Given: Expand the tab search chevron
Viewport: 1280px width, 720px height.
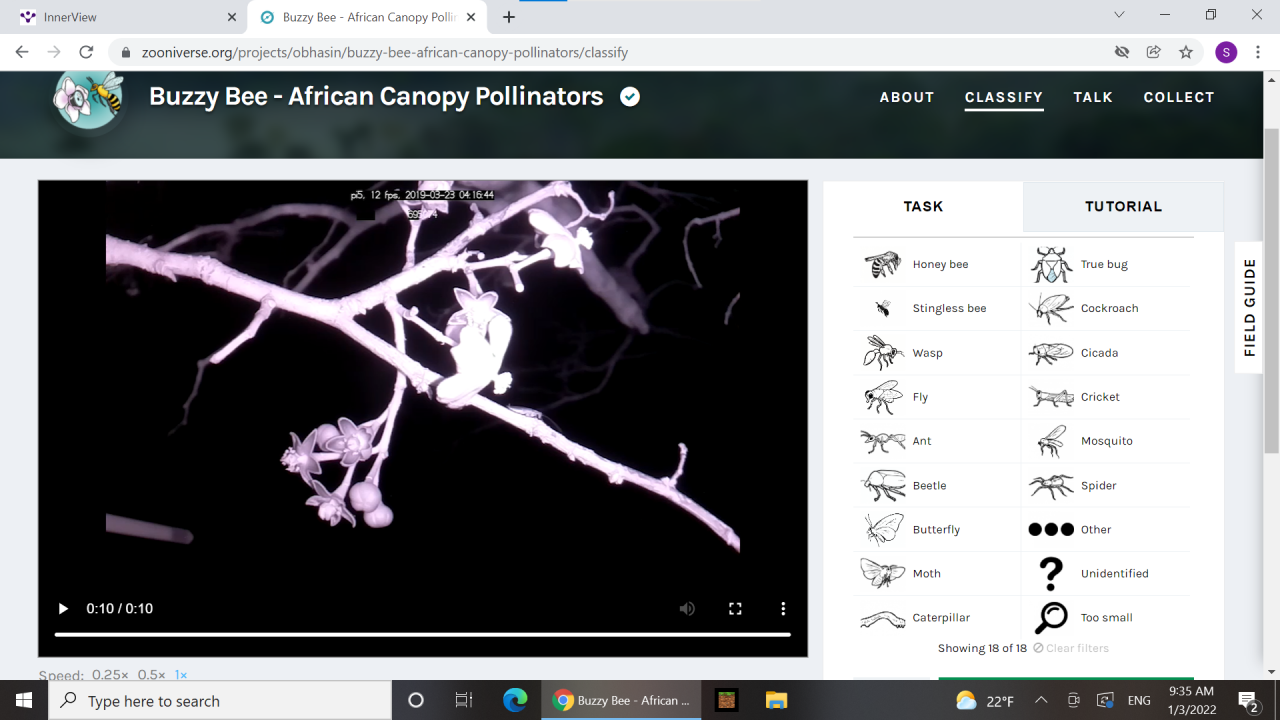Looking at the screenshot, I should pos(1119,15).
